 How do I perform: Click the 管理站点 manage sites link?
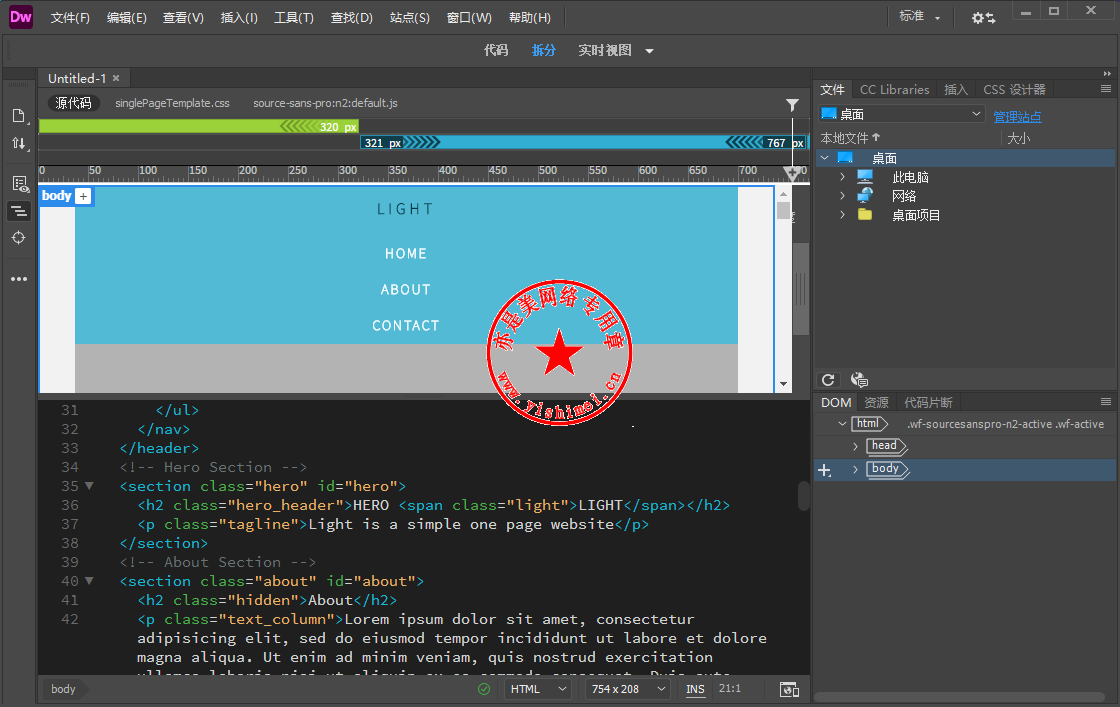pyautogui.click(x=1017, y=116)
